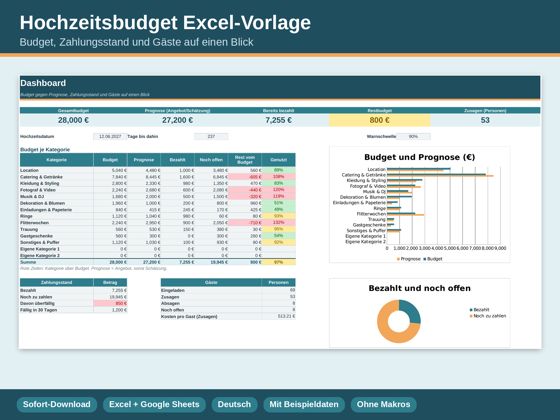The image size is (560, 420).
Task: Click the Zahlungsstand table header
Action: click(x=56, y=282)
